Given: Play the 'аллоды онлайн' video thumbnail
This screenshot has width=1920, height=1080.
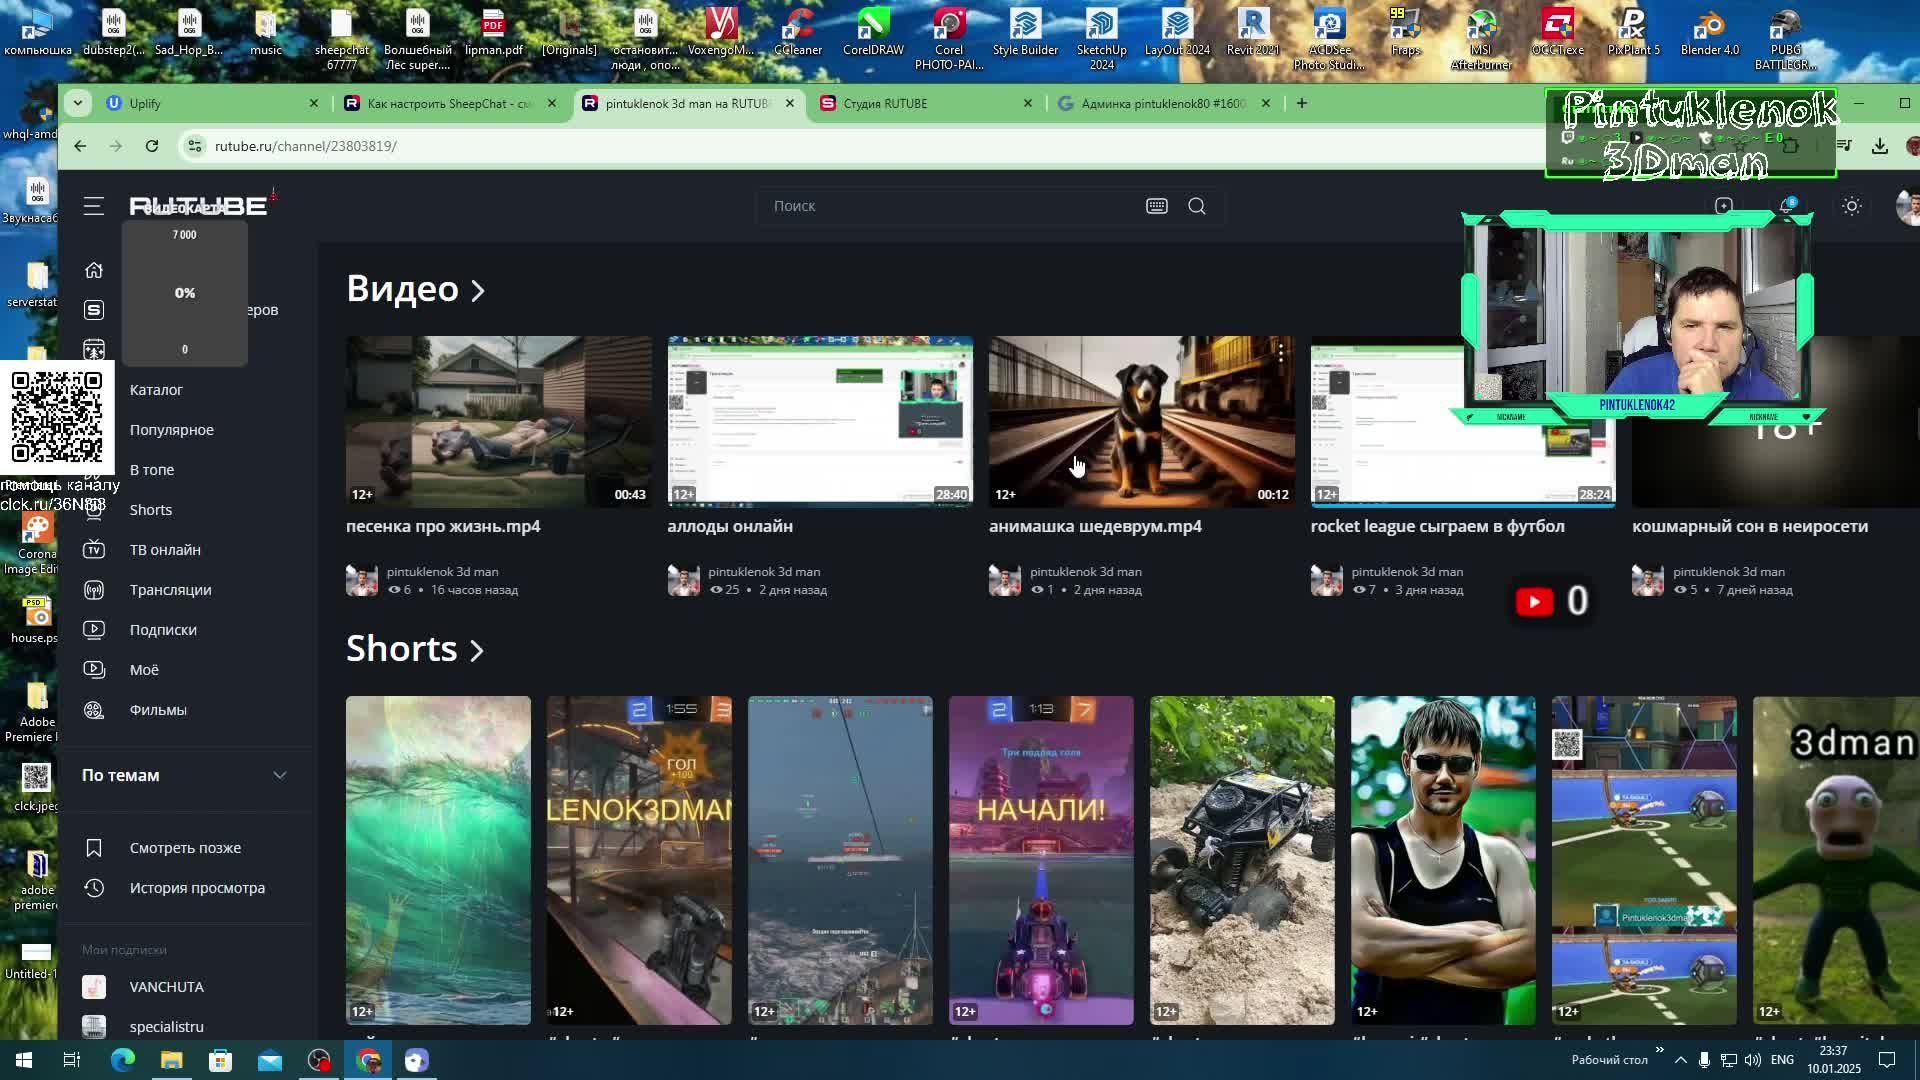Looking at the screenshot, I should tap(820, 421).
